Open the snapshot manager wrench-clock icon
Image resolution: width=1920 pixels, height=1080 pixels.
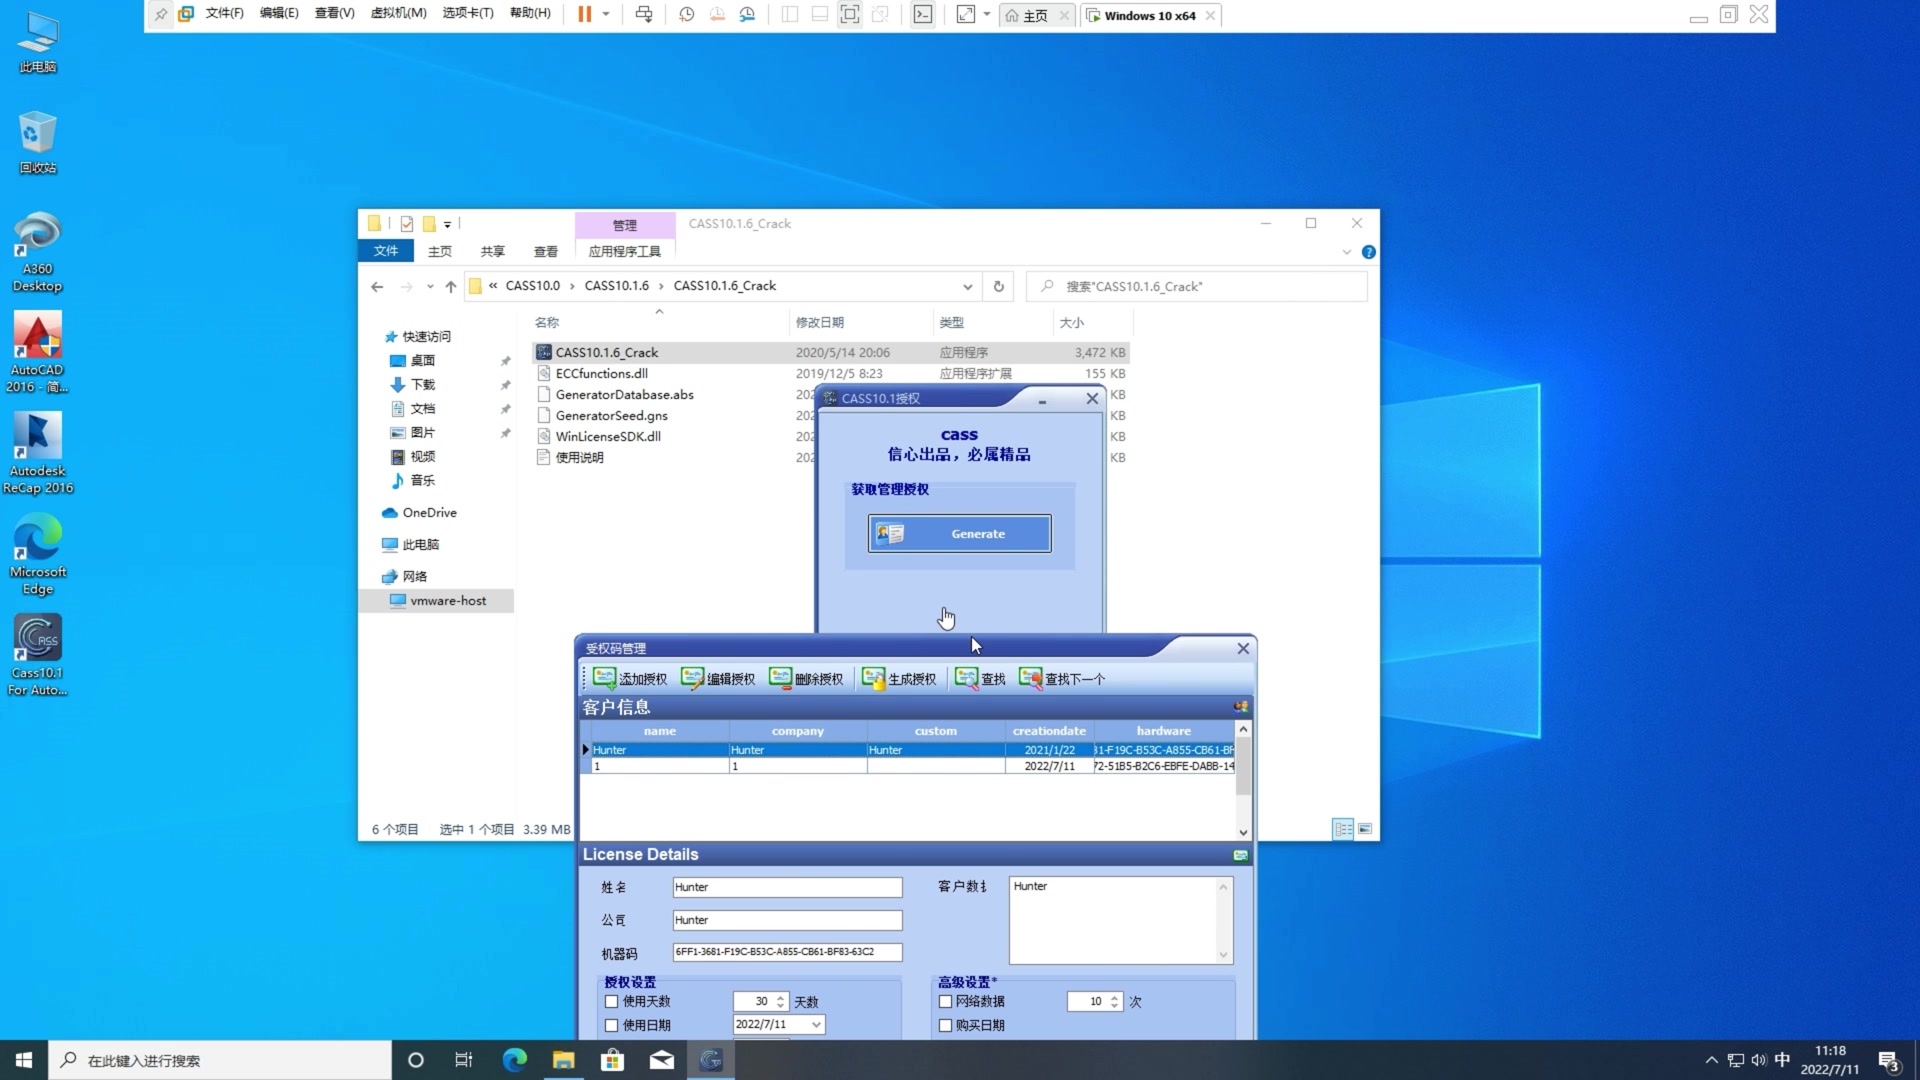tap(747, 14)
